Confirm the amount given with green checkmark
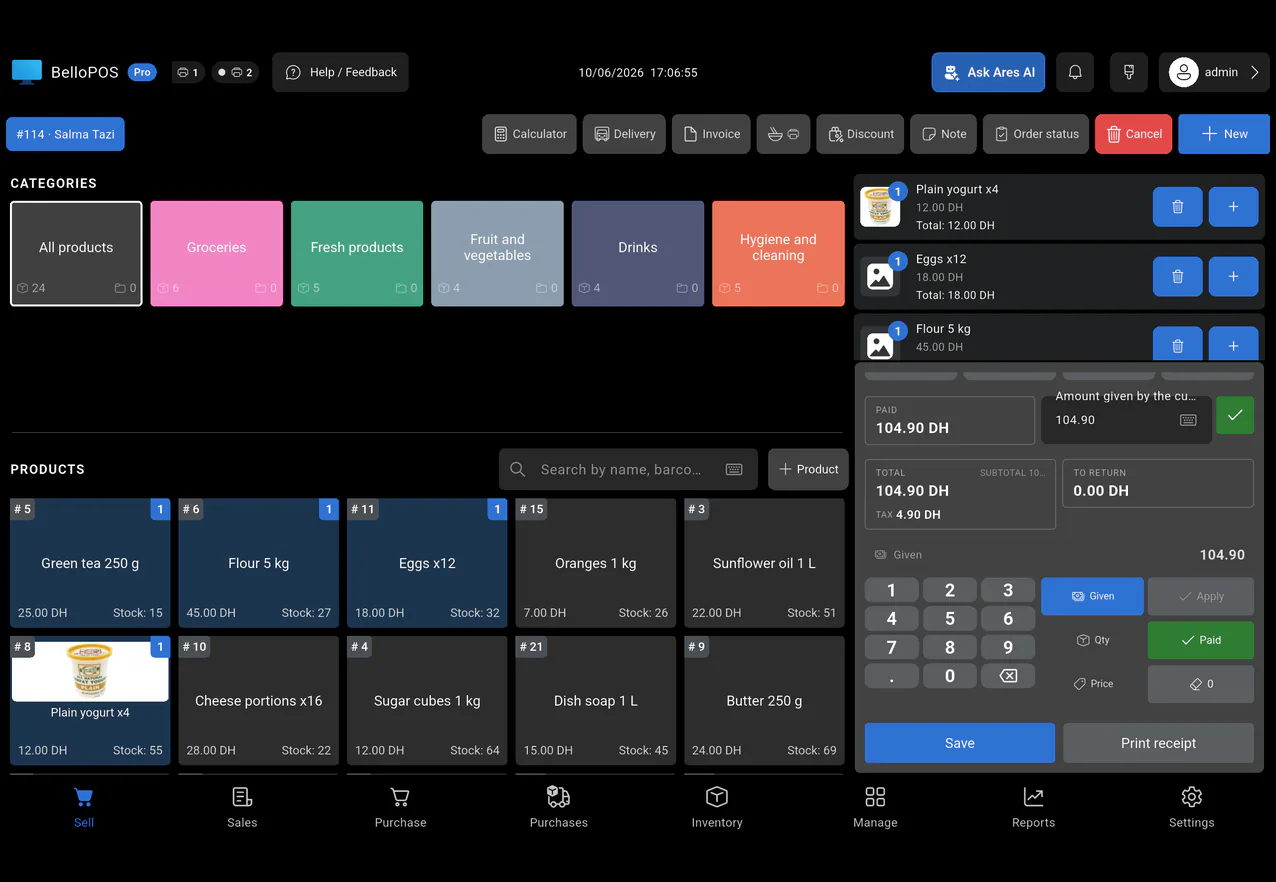Screen dimensions: 1276x882 pos(1235,415)
